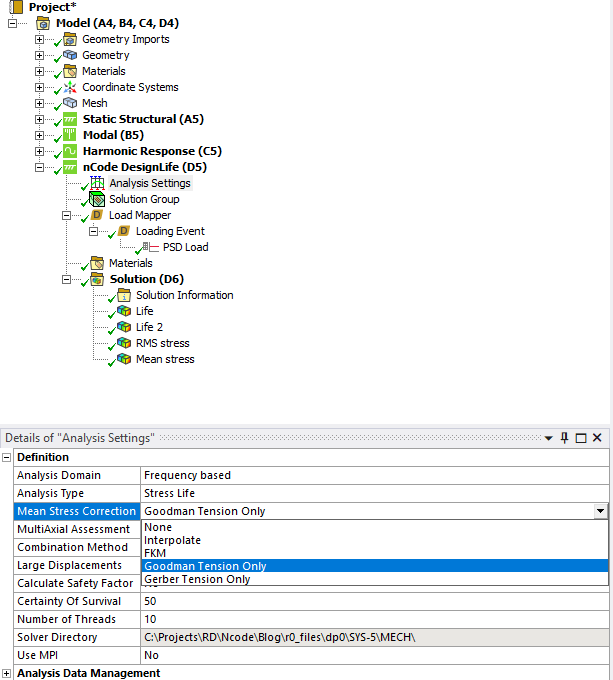Viewport: 613px width, 680px height.
Task: Open the Mean Stress Correction dropdown arrow
Action: 600,511
